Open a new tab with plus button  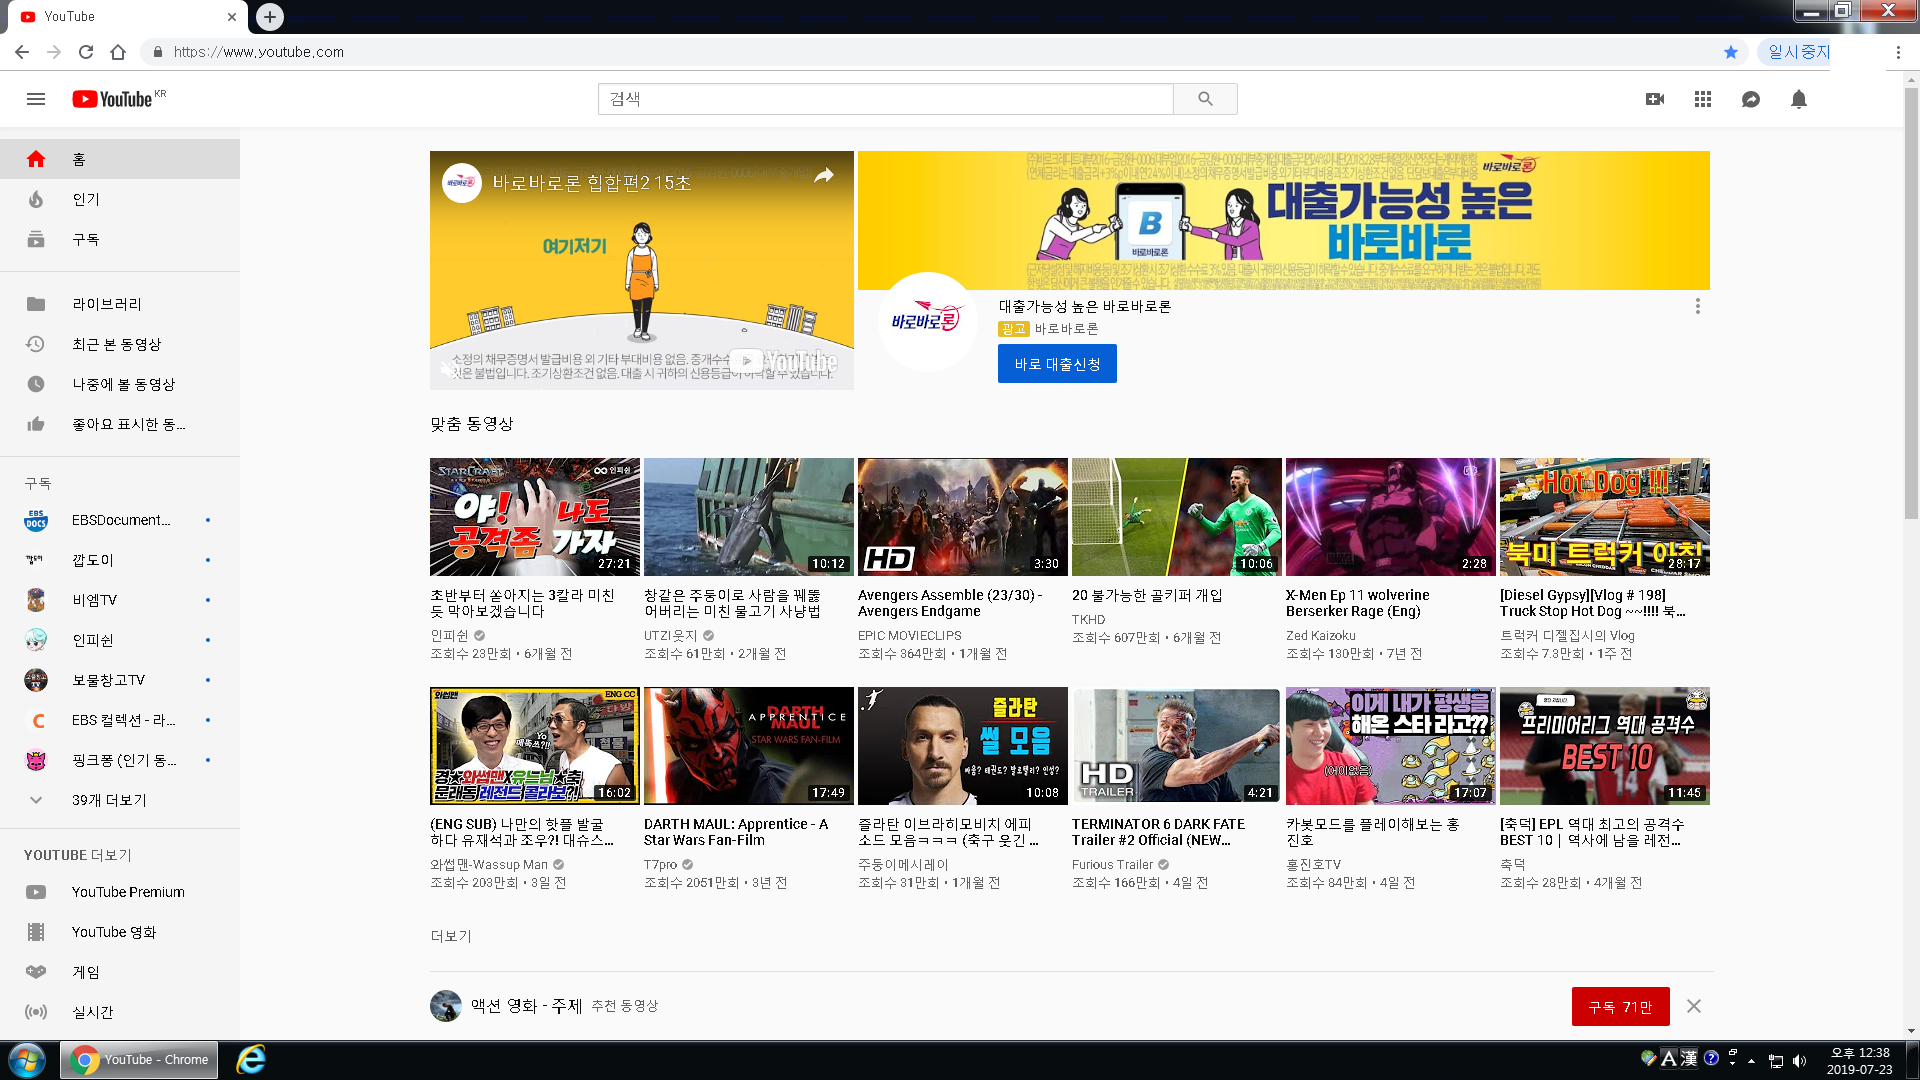[270, 16]
